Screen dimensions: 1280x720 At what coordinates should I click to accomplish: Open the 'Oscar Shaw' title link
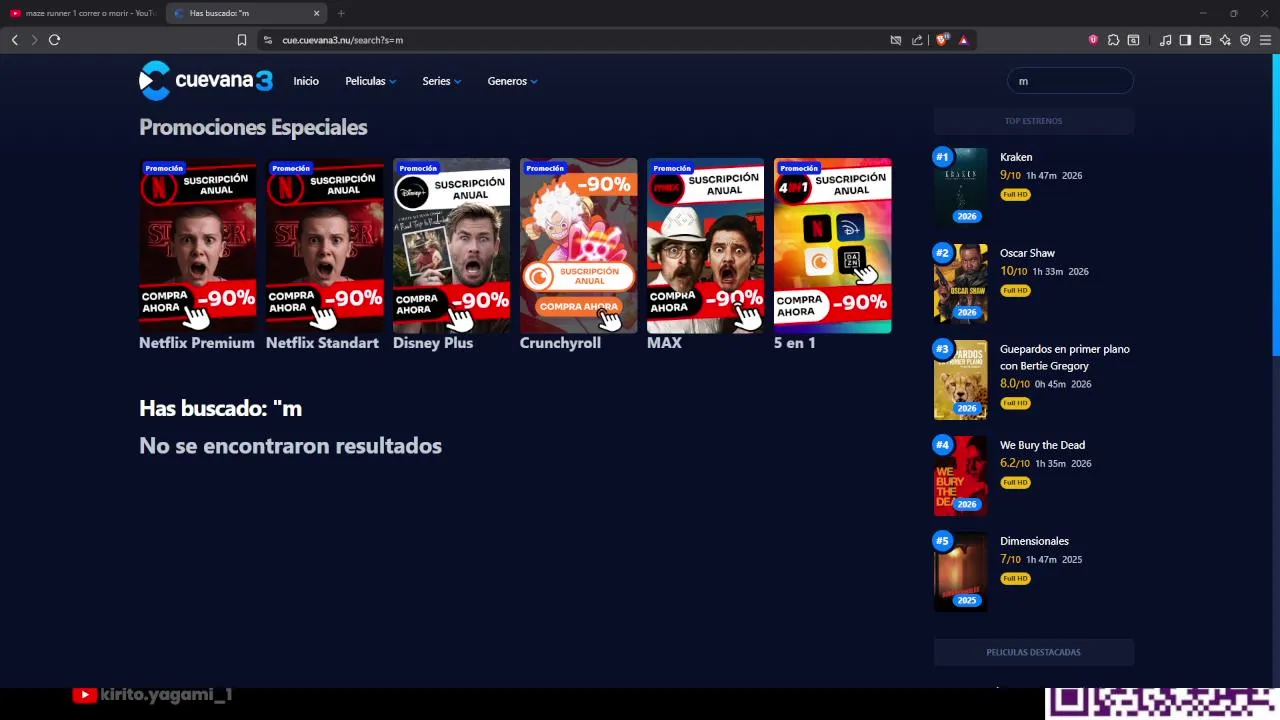(1027, 253)
